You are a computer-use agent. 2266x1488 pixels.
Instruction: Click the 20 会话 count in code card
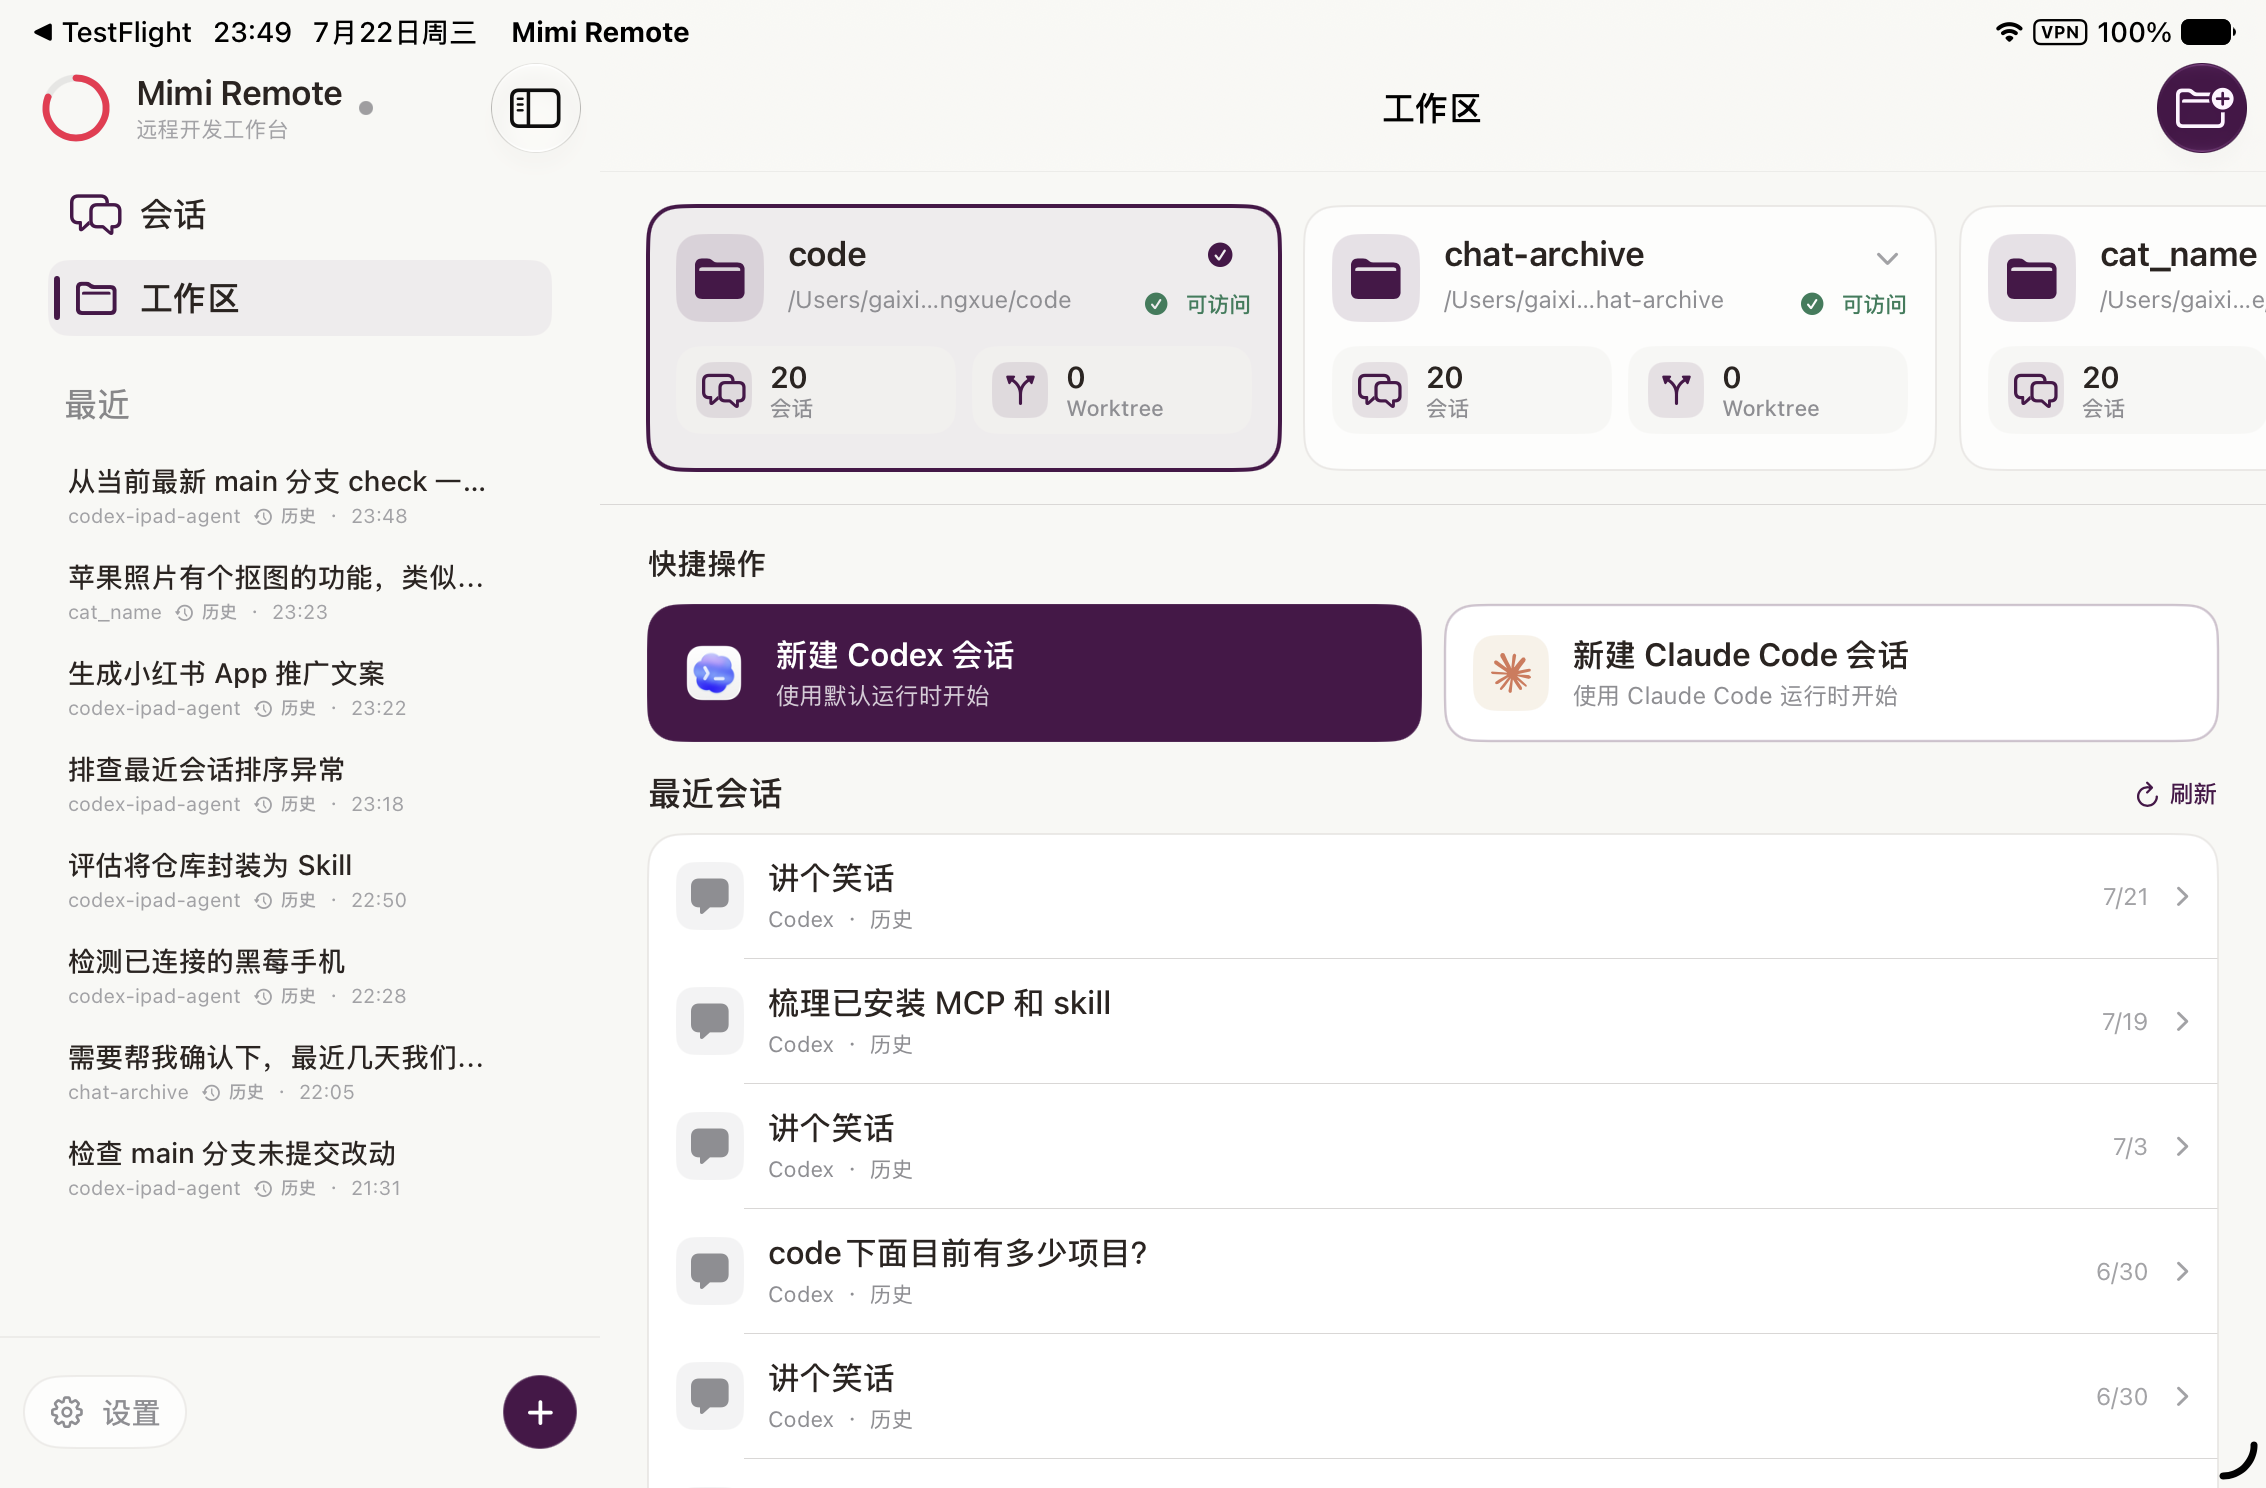(815, 390)
